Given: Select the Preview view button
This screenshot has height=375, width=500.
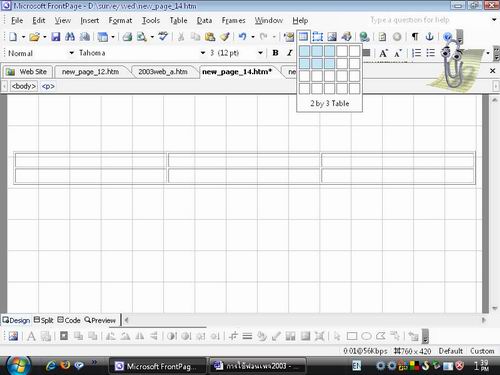Looking at the screenshot, I should [100, 320].
